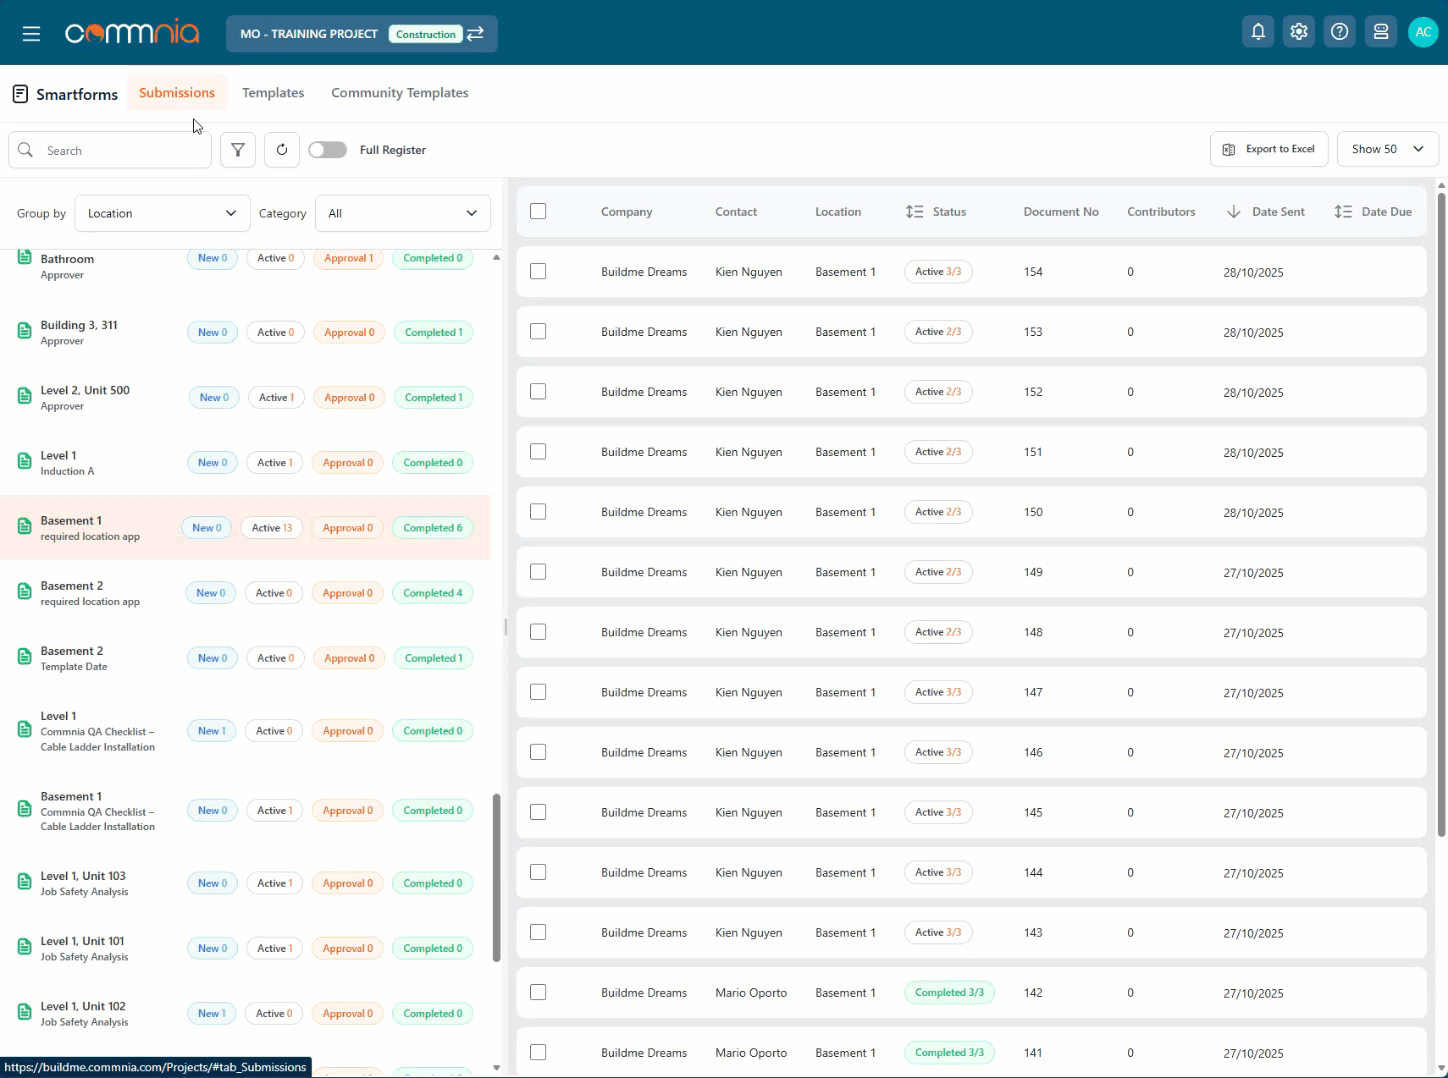Open the hamburger navigation menu

click(x=31, y=34)
